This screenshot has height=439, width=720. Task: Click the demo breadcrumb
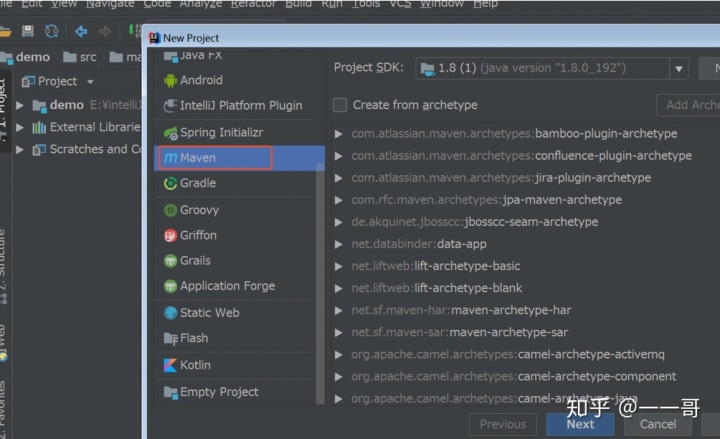tap(25, 57)
